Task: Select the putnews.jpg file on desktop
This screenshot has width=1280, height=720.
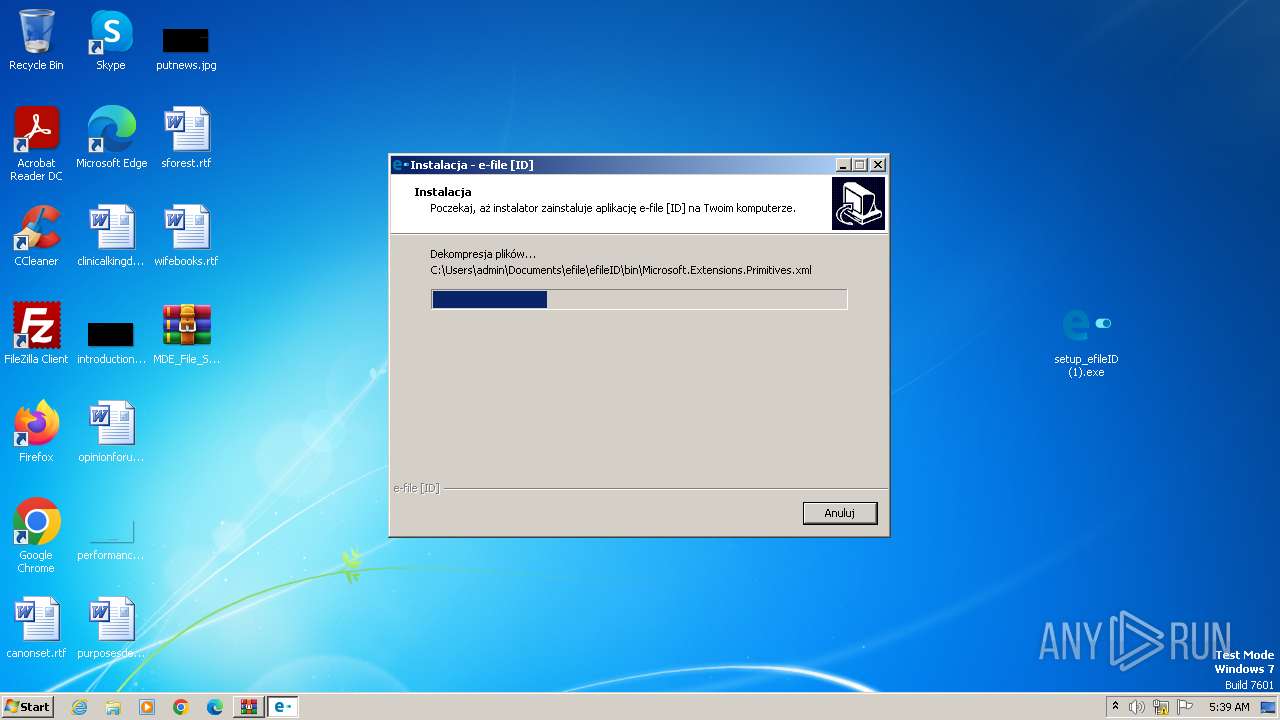Action: [x=186, y=48]
